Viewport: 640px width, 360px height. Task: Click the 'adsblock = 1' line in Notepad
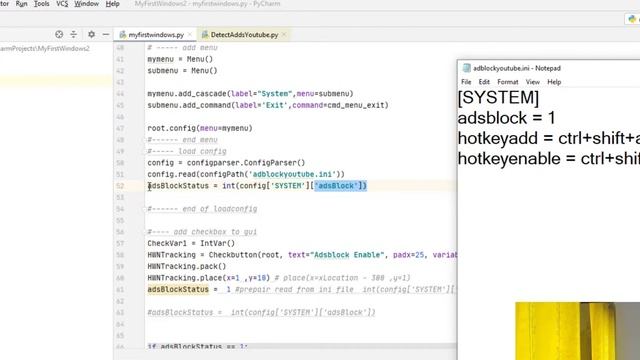click(x=507, y=118)
